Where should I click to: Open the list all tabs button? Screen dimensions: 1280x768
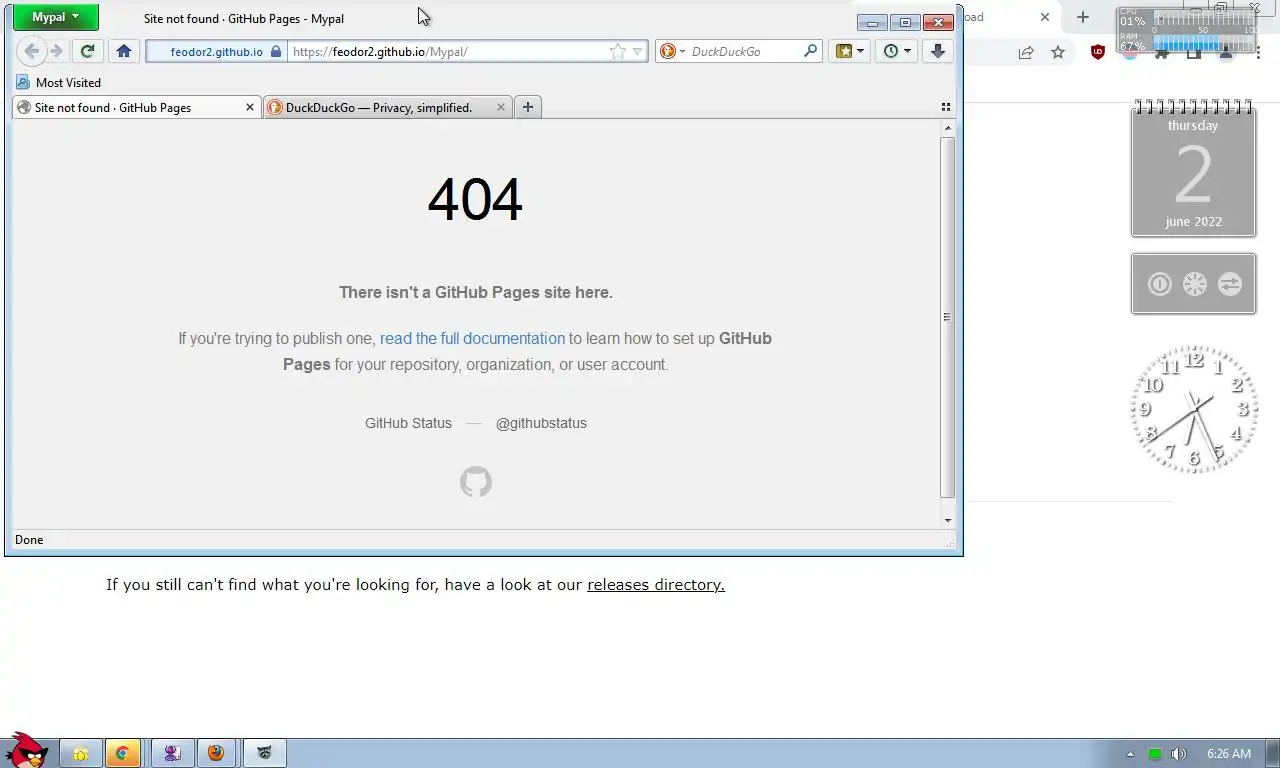(x=946, y=107)
